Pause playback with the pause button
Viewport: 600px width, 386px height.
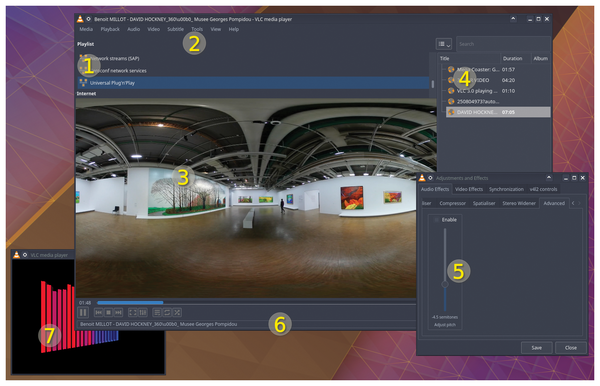tap(83, 313)
